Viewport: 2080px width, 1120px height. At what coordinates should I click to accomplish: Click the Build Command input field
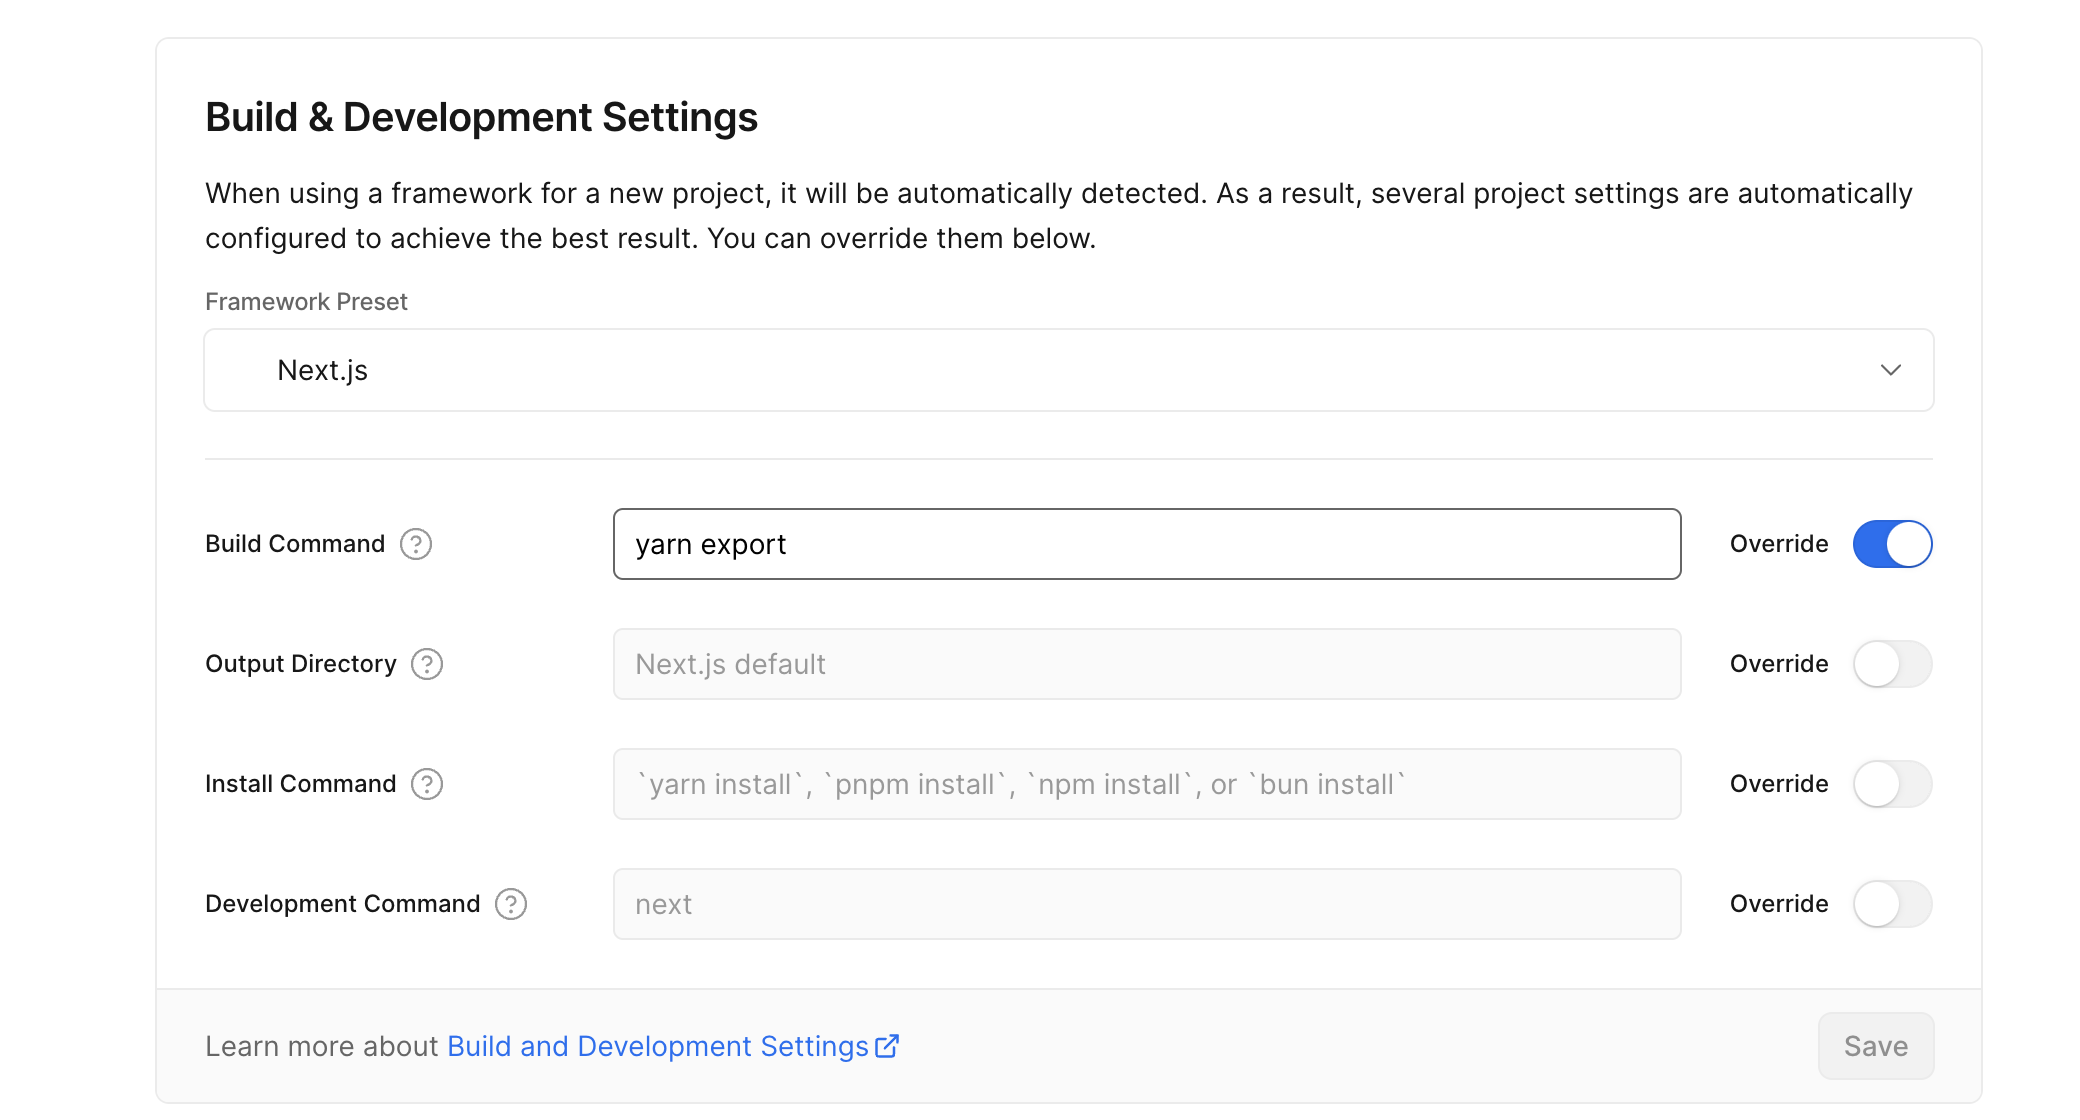1146,544
